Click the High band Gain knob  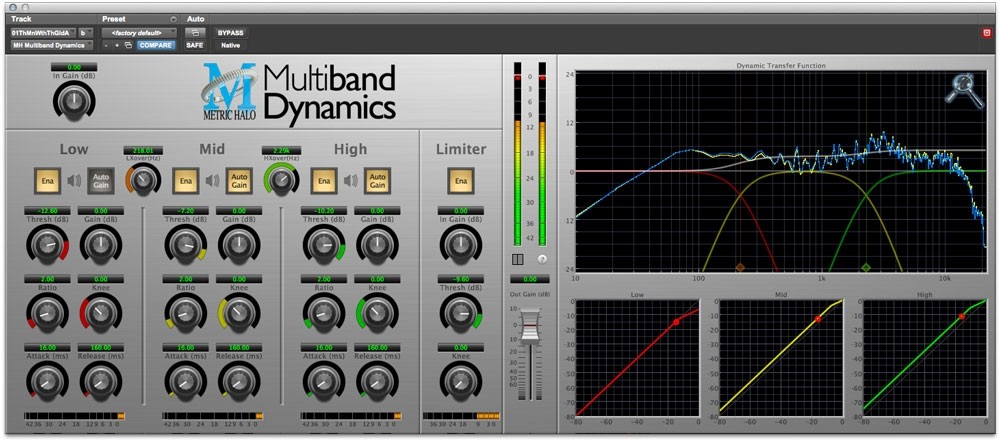coord(377,246)
